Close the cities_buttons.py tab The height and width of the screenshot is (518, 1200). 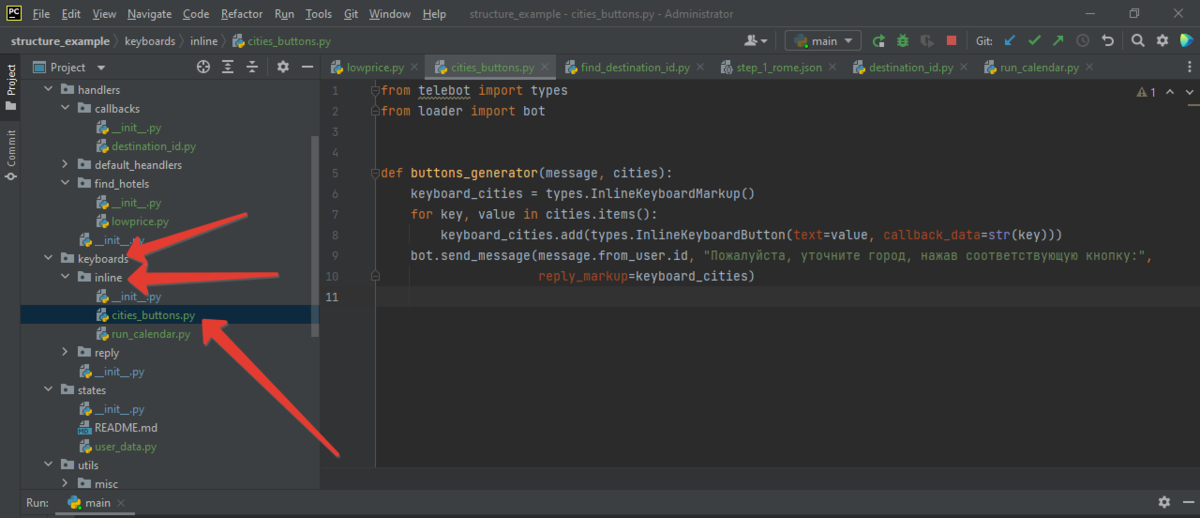point(547,68)
